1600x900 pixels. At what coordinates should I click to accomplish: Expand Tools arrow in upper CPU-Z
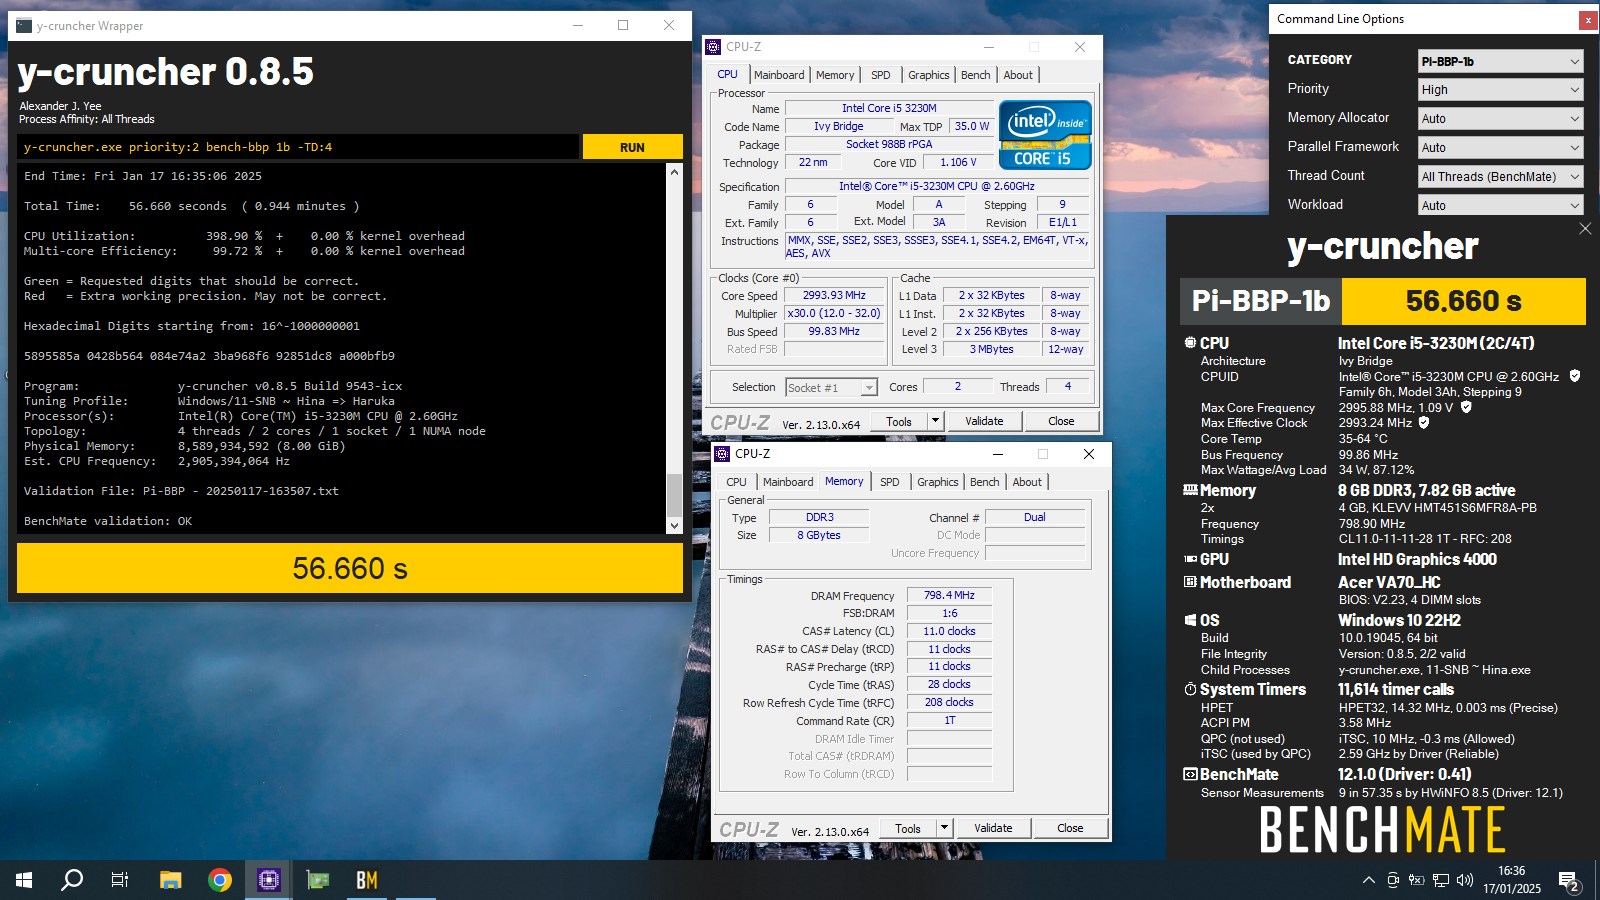tap(935, 421)
